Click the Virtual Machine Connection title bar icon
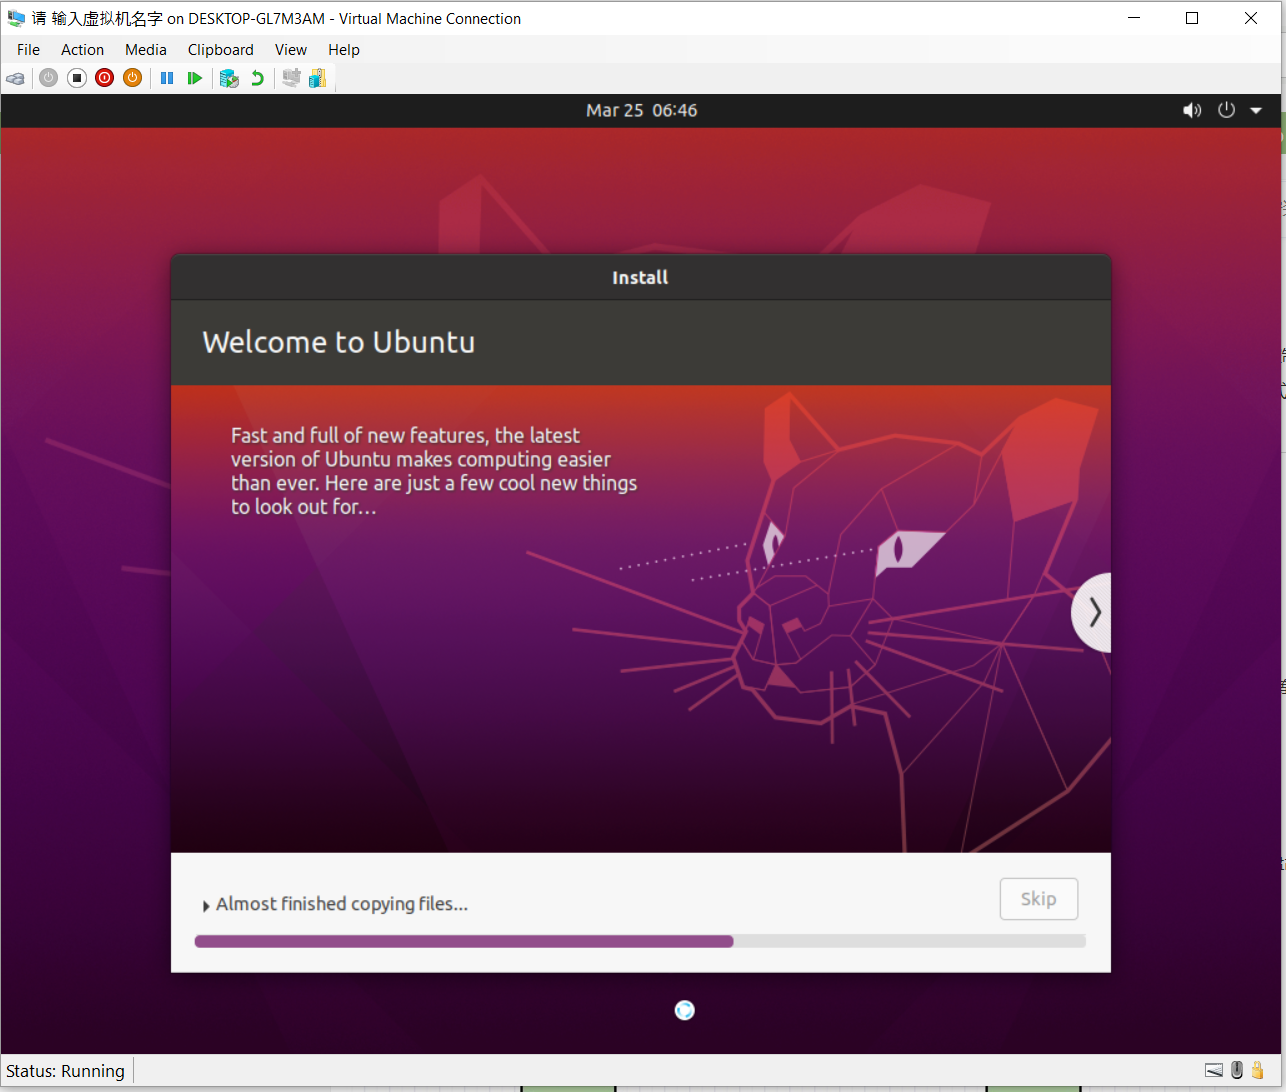The width and height of the screenshot is (1286, 1092). pyautogui.click(x=16, y=18)
